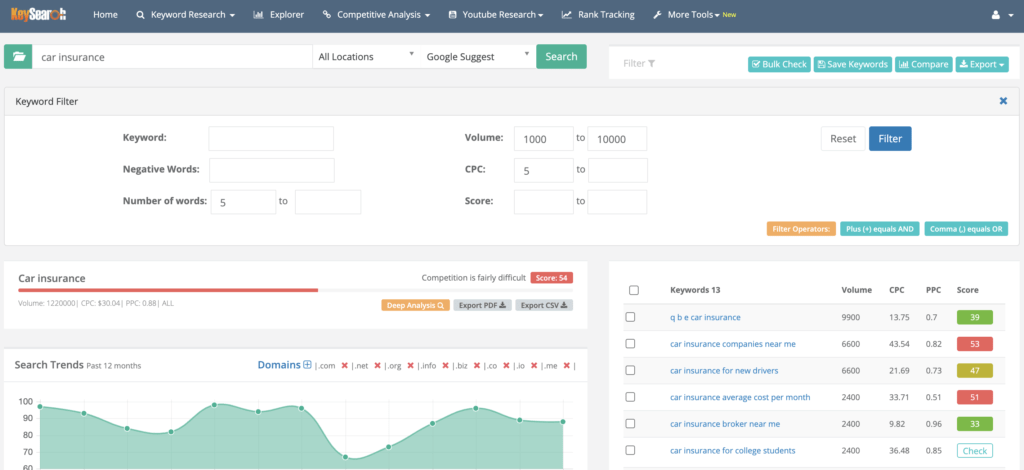The image size is (1024, 470).
Task: Click the car insurance search input
Action: pyautogui.click(x=172, y=57)
